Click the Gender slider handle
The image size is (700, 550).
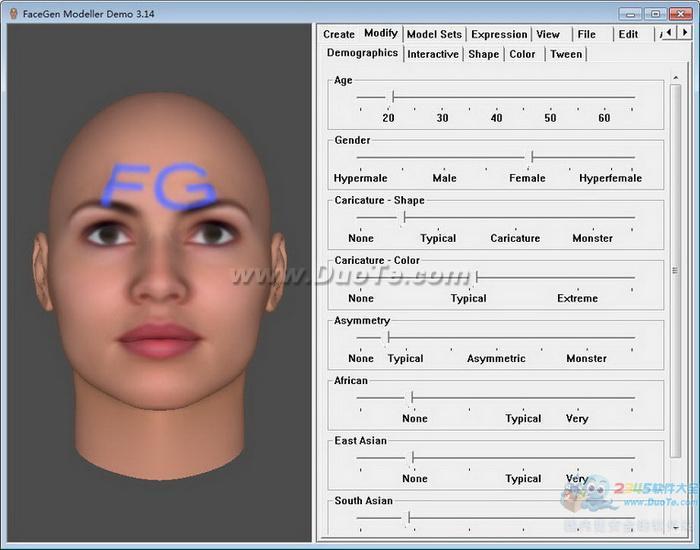pyautogui.click(x=532, y=157)
